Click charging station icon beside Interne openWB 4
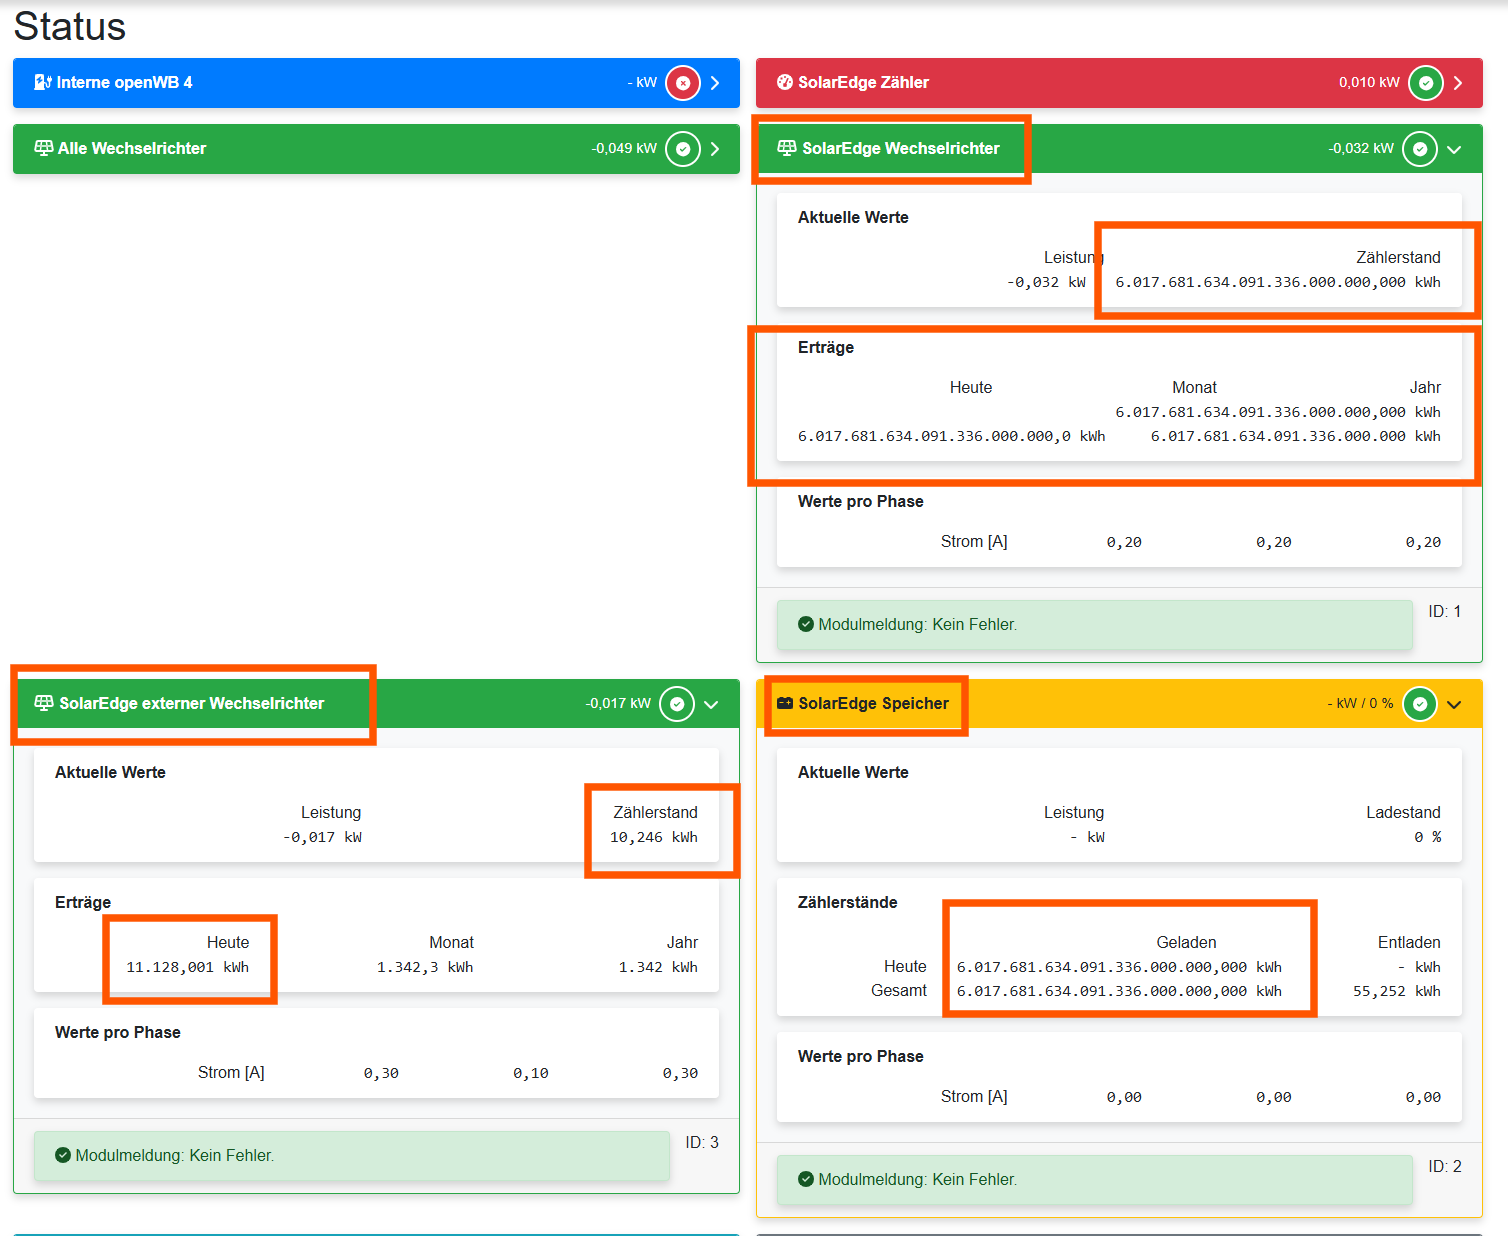 pyautogui.click(x=43, y=82)
